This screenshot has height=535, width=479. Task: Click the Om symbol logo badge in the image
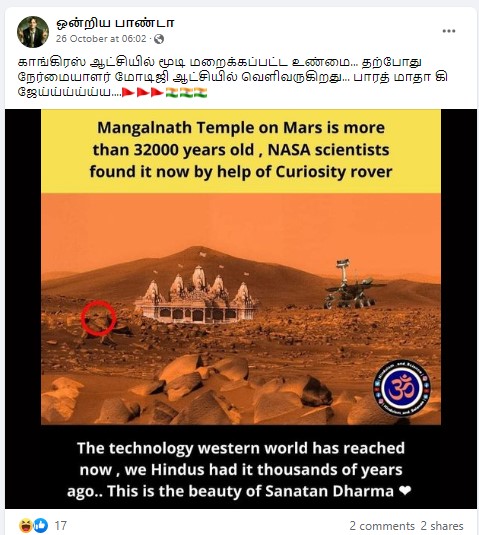(x=402, y=388)
